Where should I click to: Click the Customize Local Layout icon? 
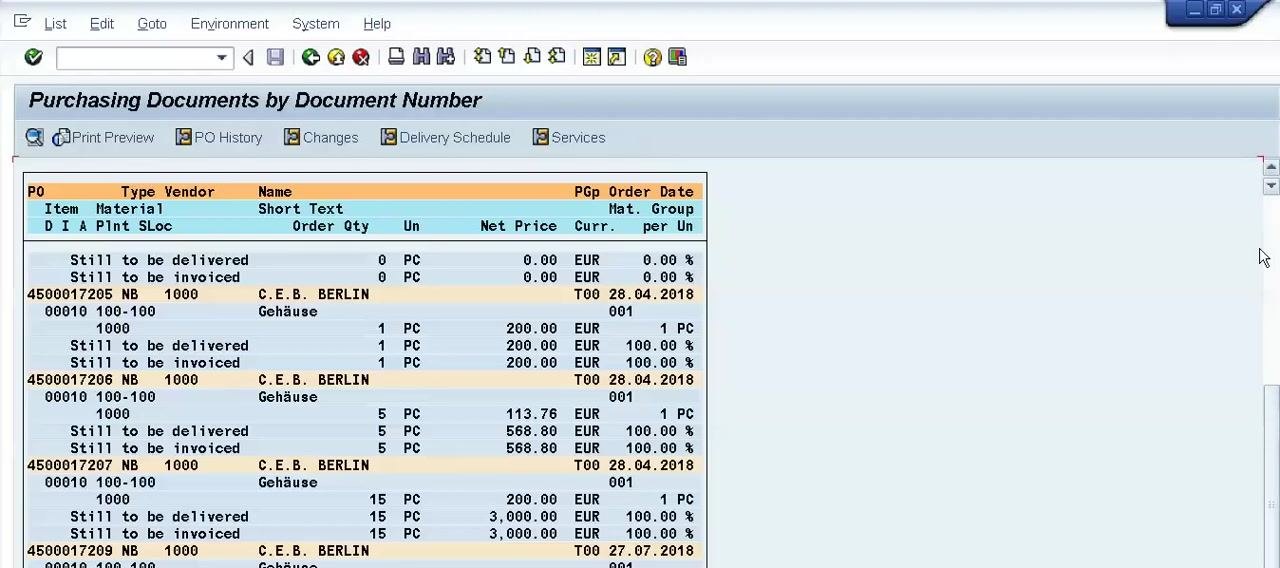tap(677, 57)
